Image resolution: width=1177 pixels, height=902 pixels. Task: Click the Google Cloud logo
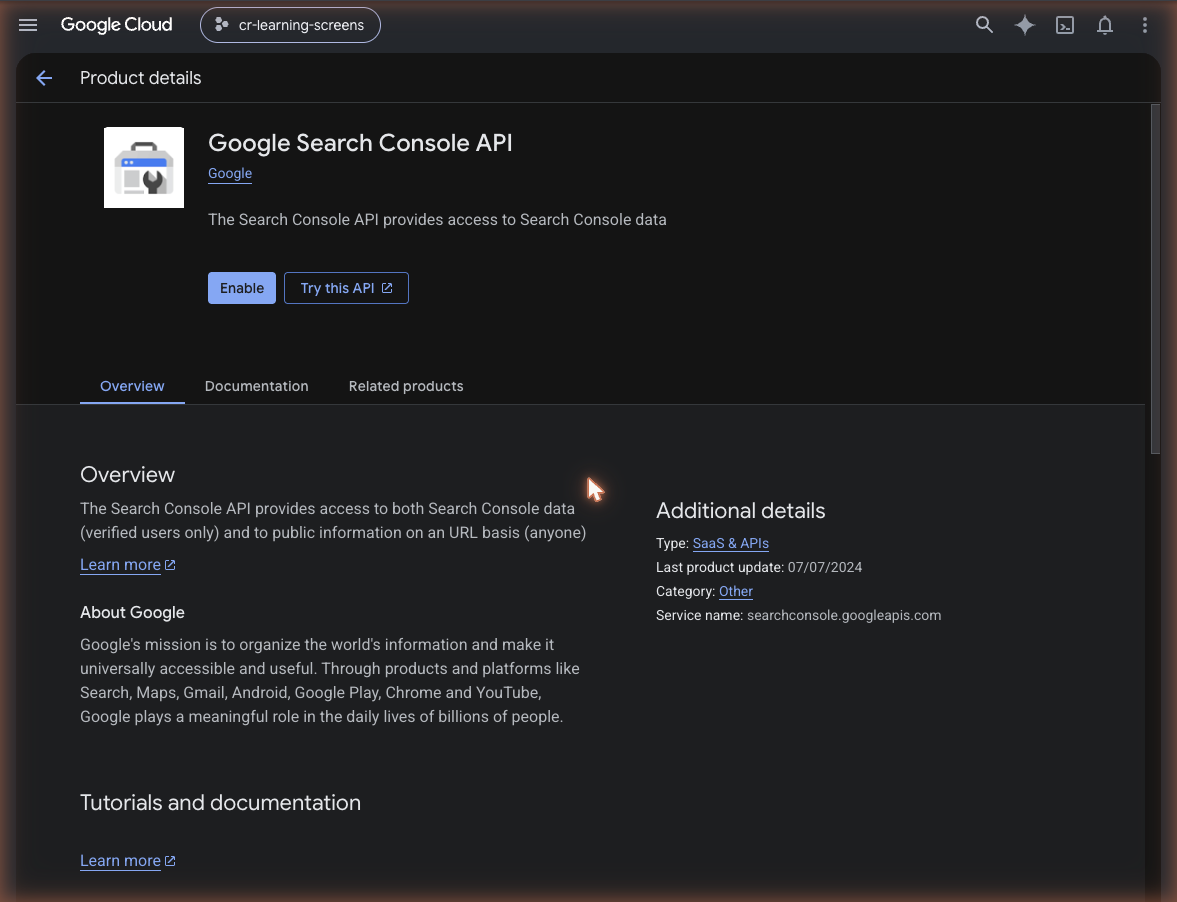point(116,25)
